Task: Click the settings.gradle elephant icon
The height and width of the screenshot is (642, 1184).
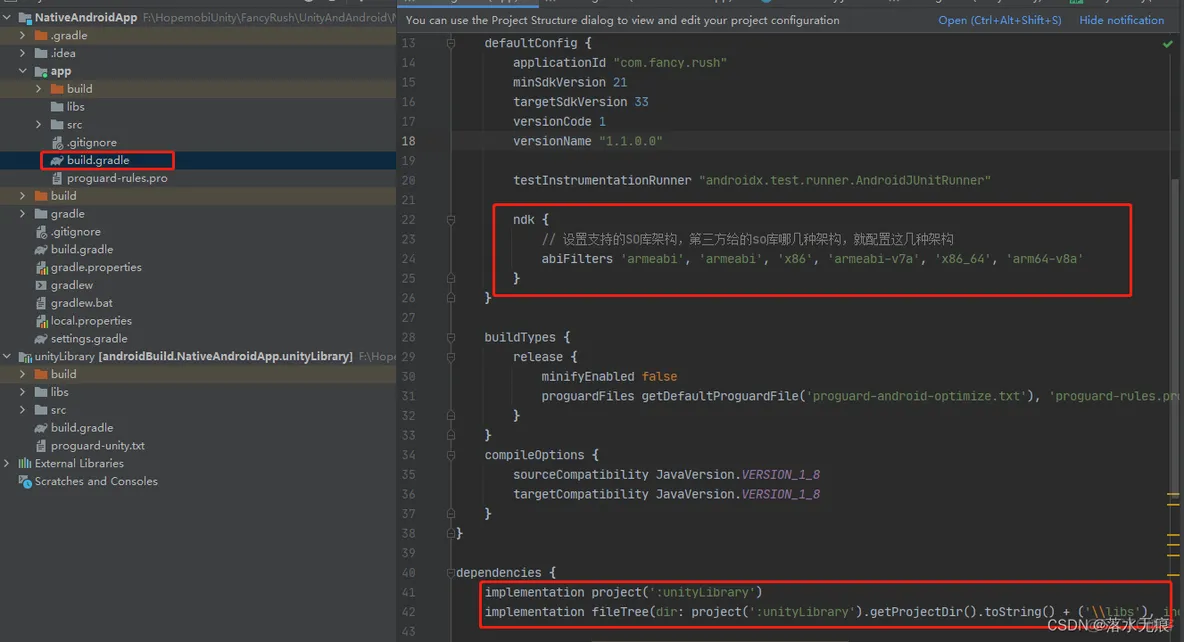Action: tap(41, 338)
